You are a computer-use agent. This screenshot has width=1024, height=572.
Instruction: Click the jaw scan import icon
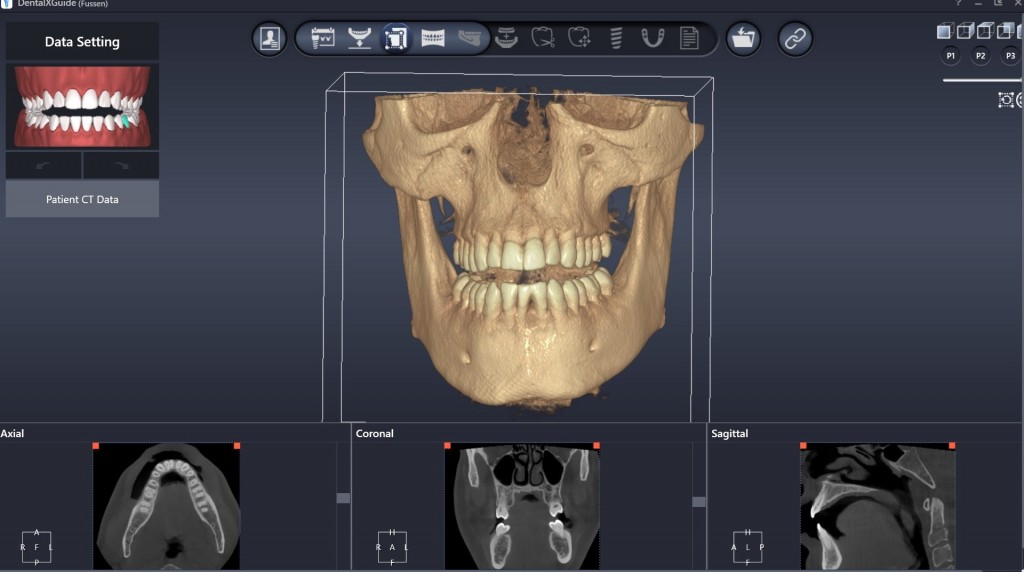(359, 39)
